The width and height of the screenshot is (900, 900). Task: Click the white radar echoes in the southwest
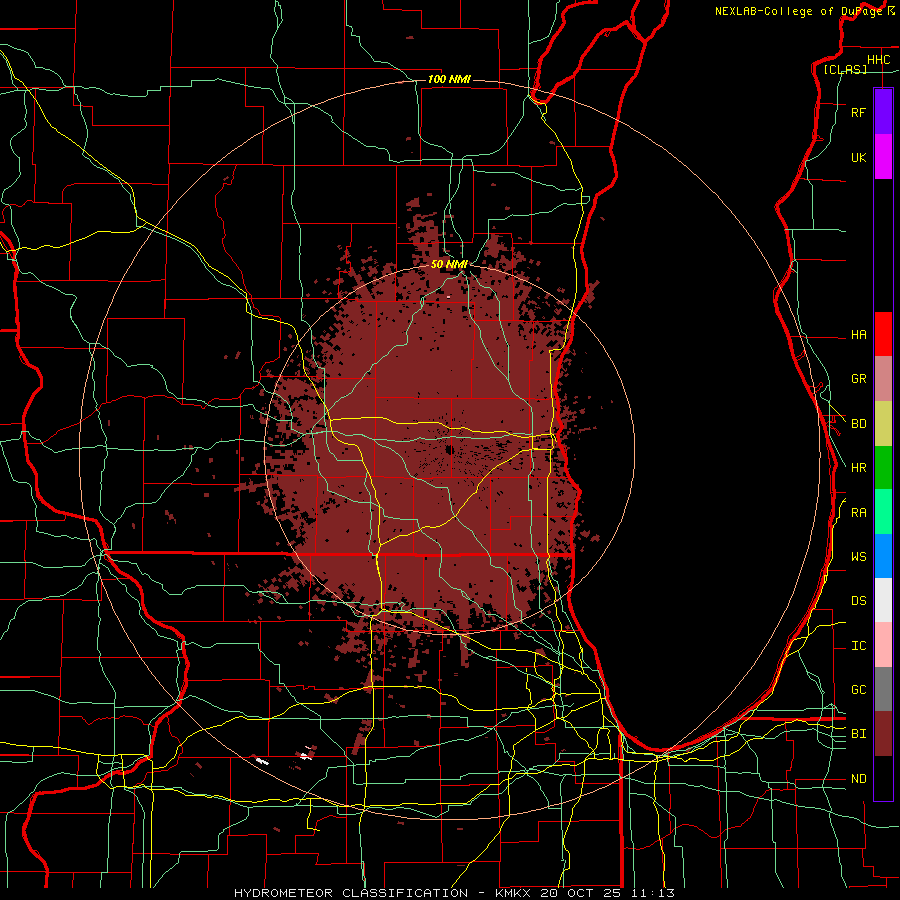pos(262,761)
